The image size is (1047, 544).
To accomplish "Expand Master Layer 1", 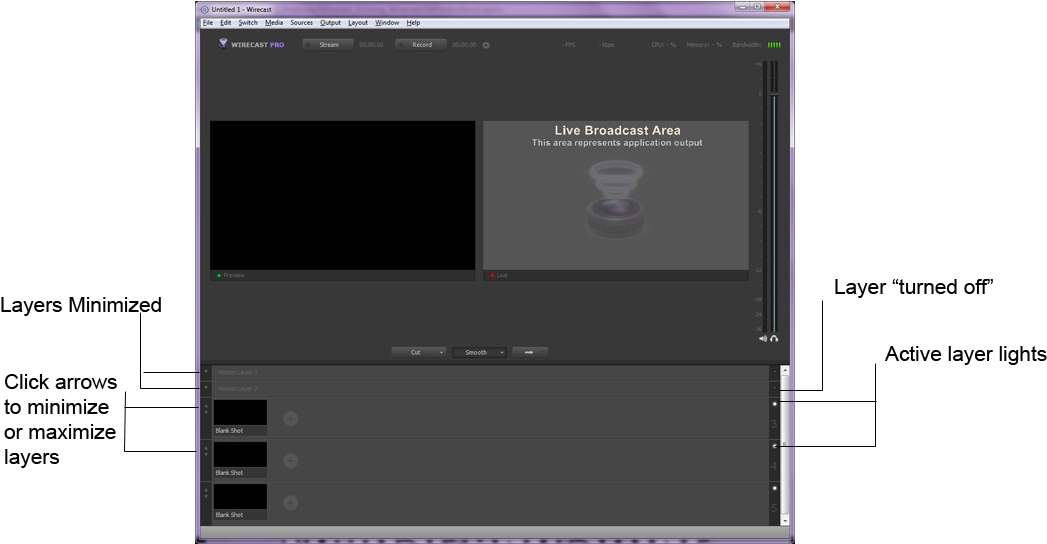I will tap(206, 372).
